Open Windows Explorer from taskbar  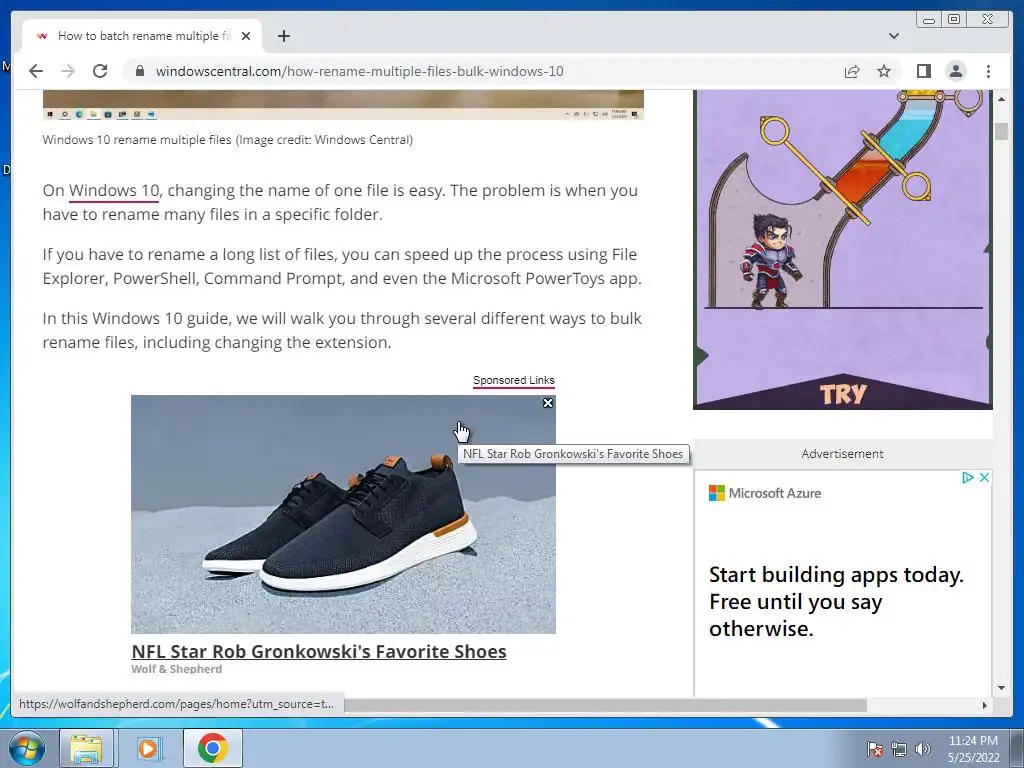(86, 748)
